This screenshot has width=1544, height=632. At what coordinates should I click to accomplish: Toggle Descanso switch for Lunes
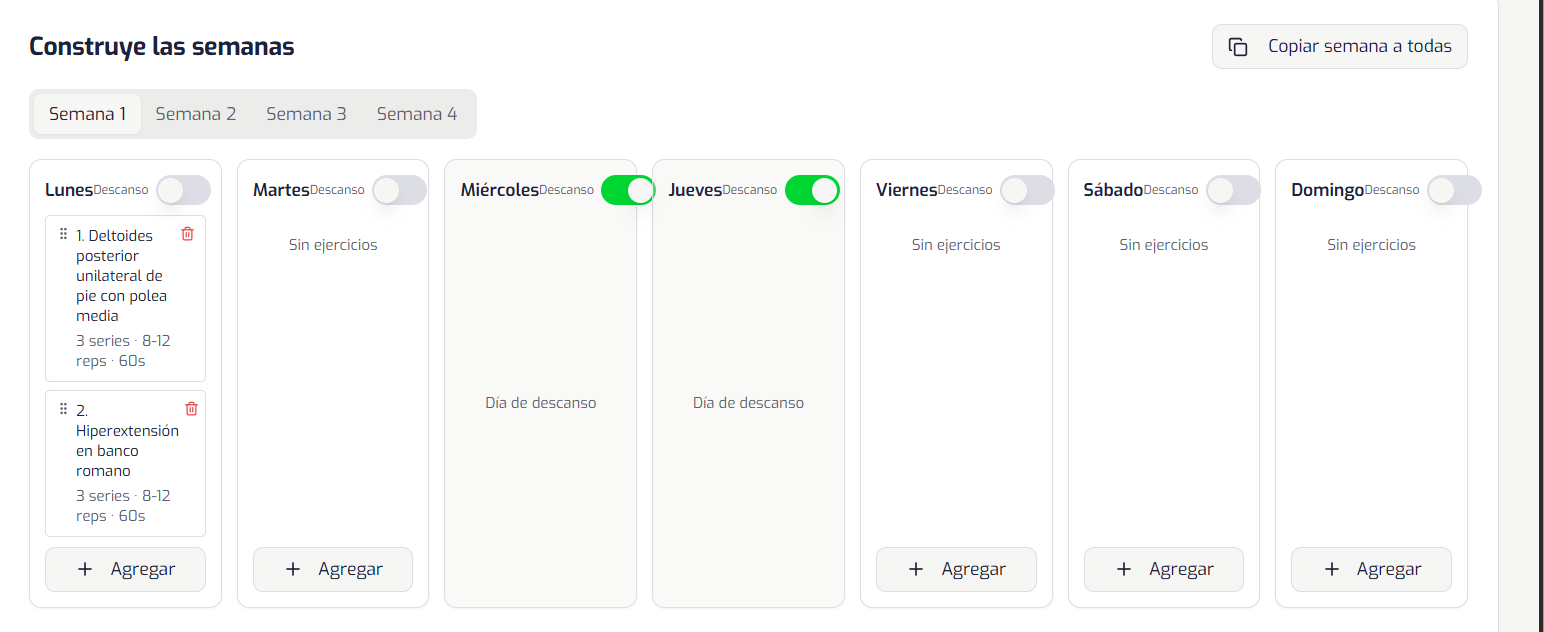(x=183, y=190)
